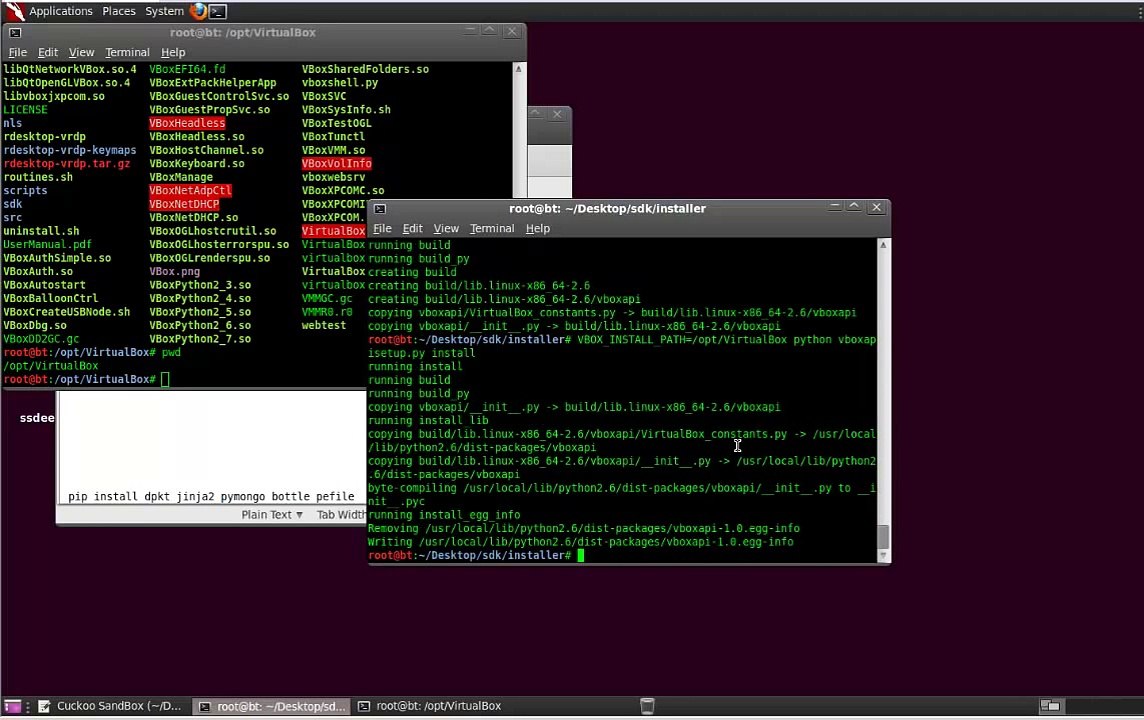
Task: Open File menu in /opt/VirtualBox terminal
Action: coord(18,53)
